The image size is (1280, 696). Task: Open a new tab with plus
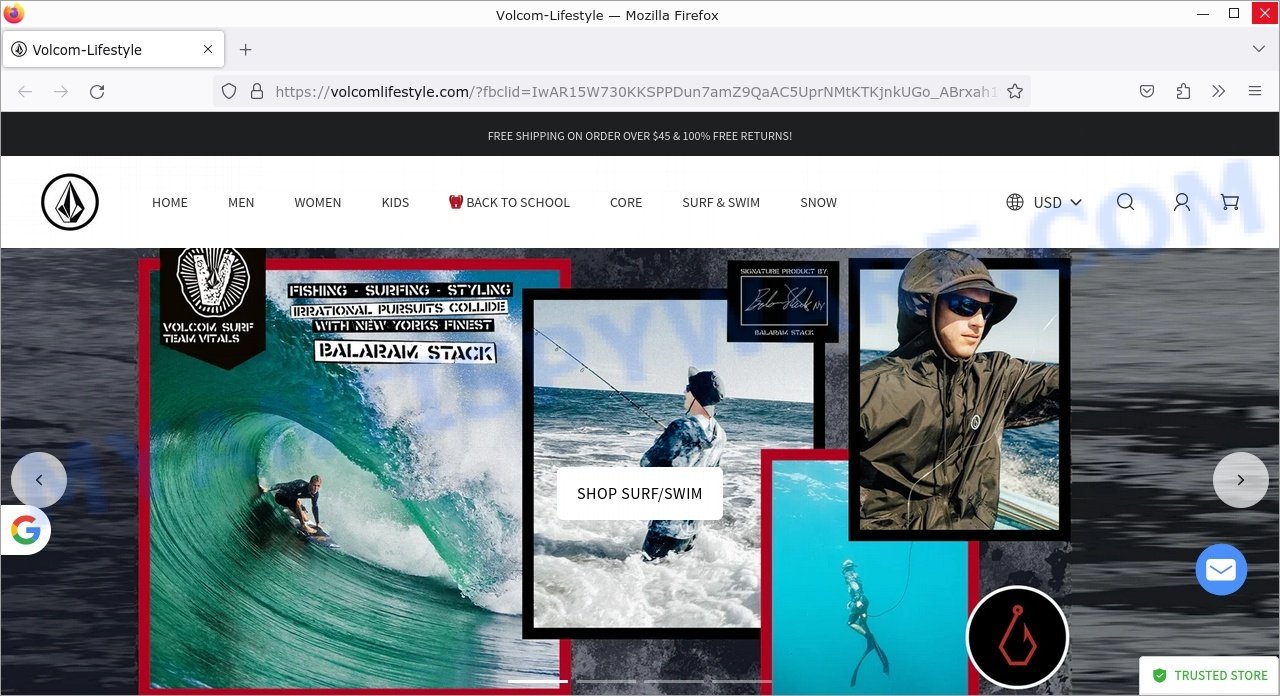[x=245, y=49]
